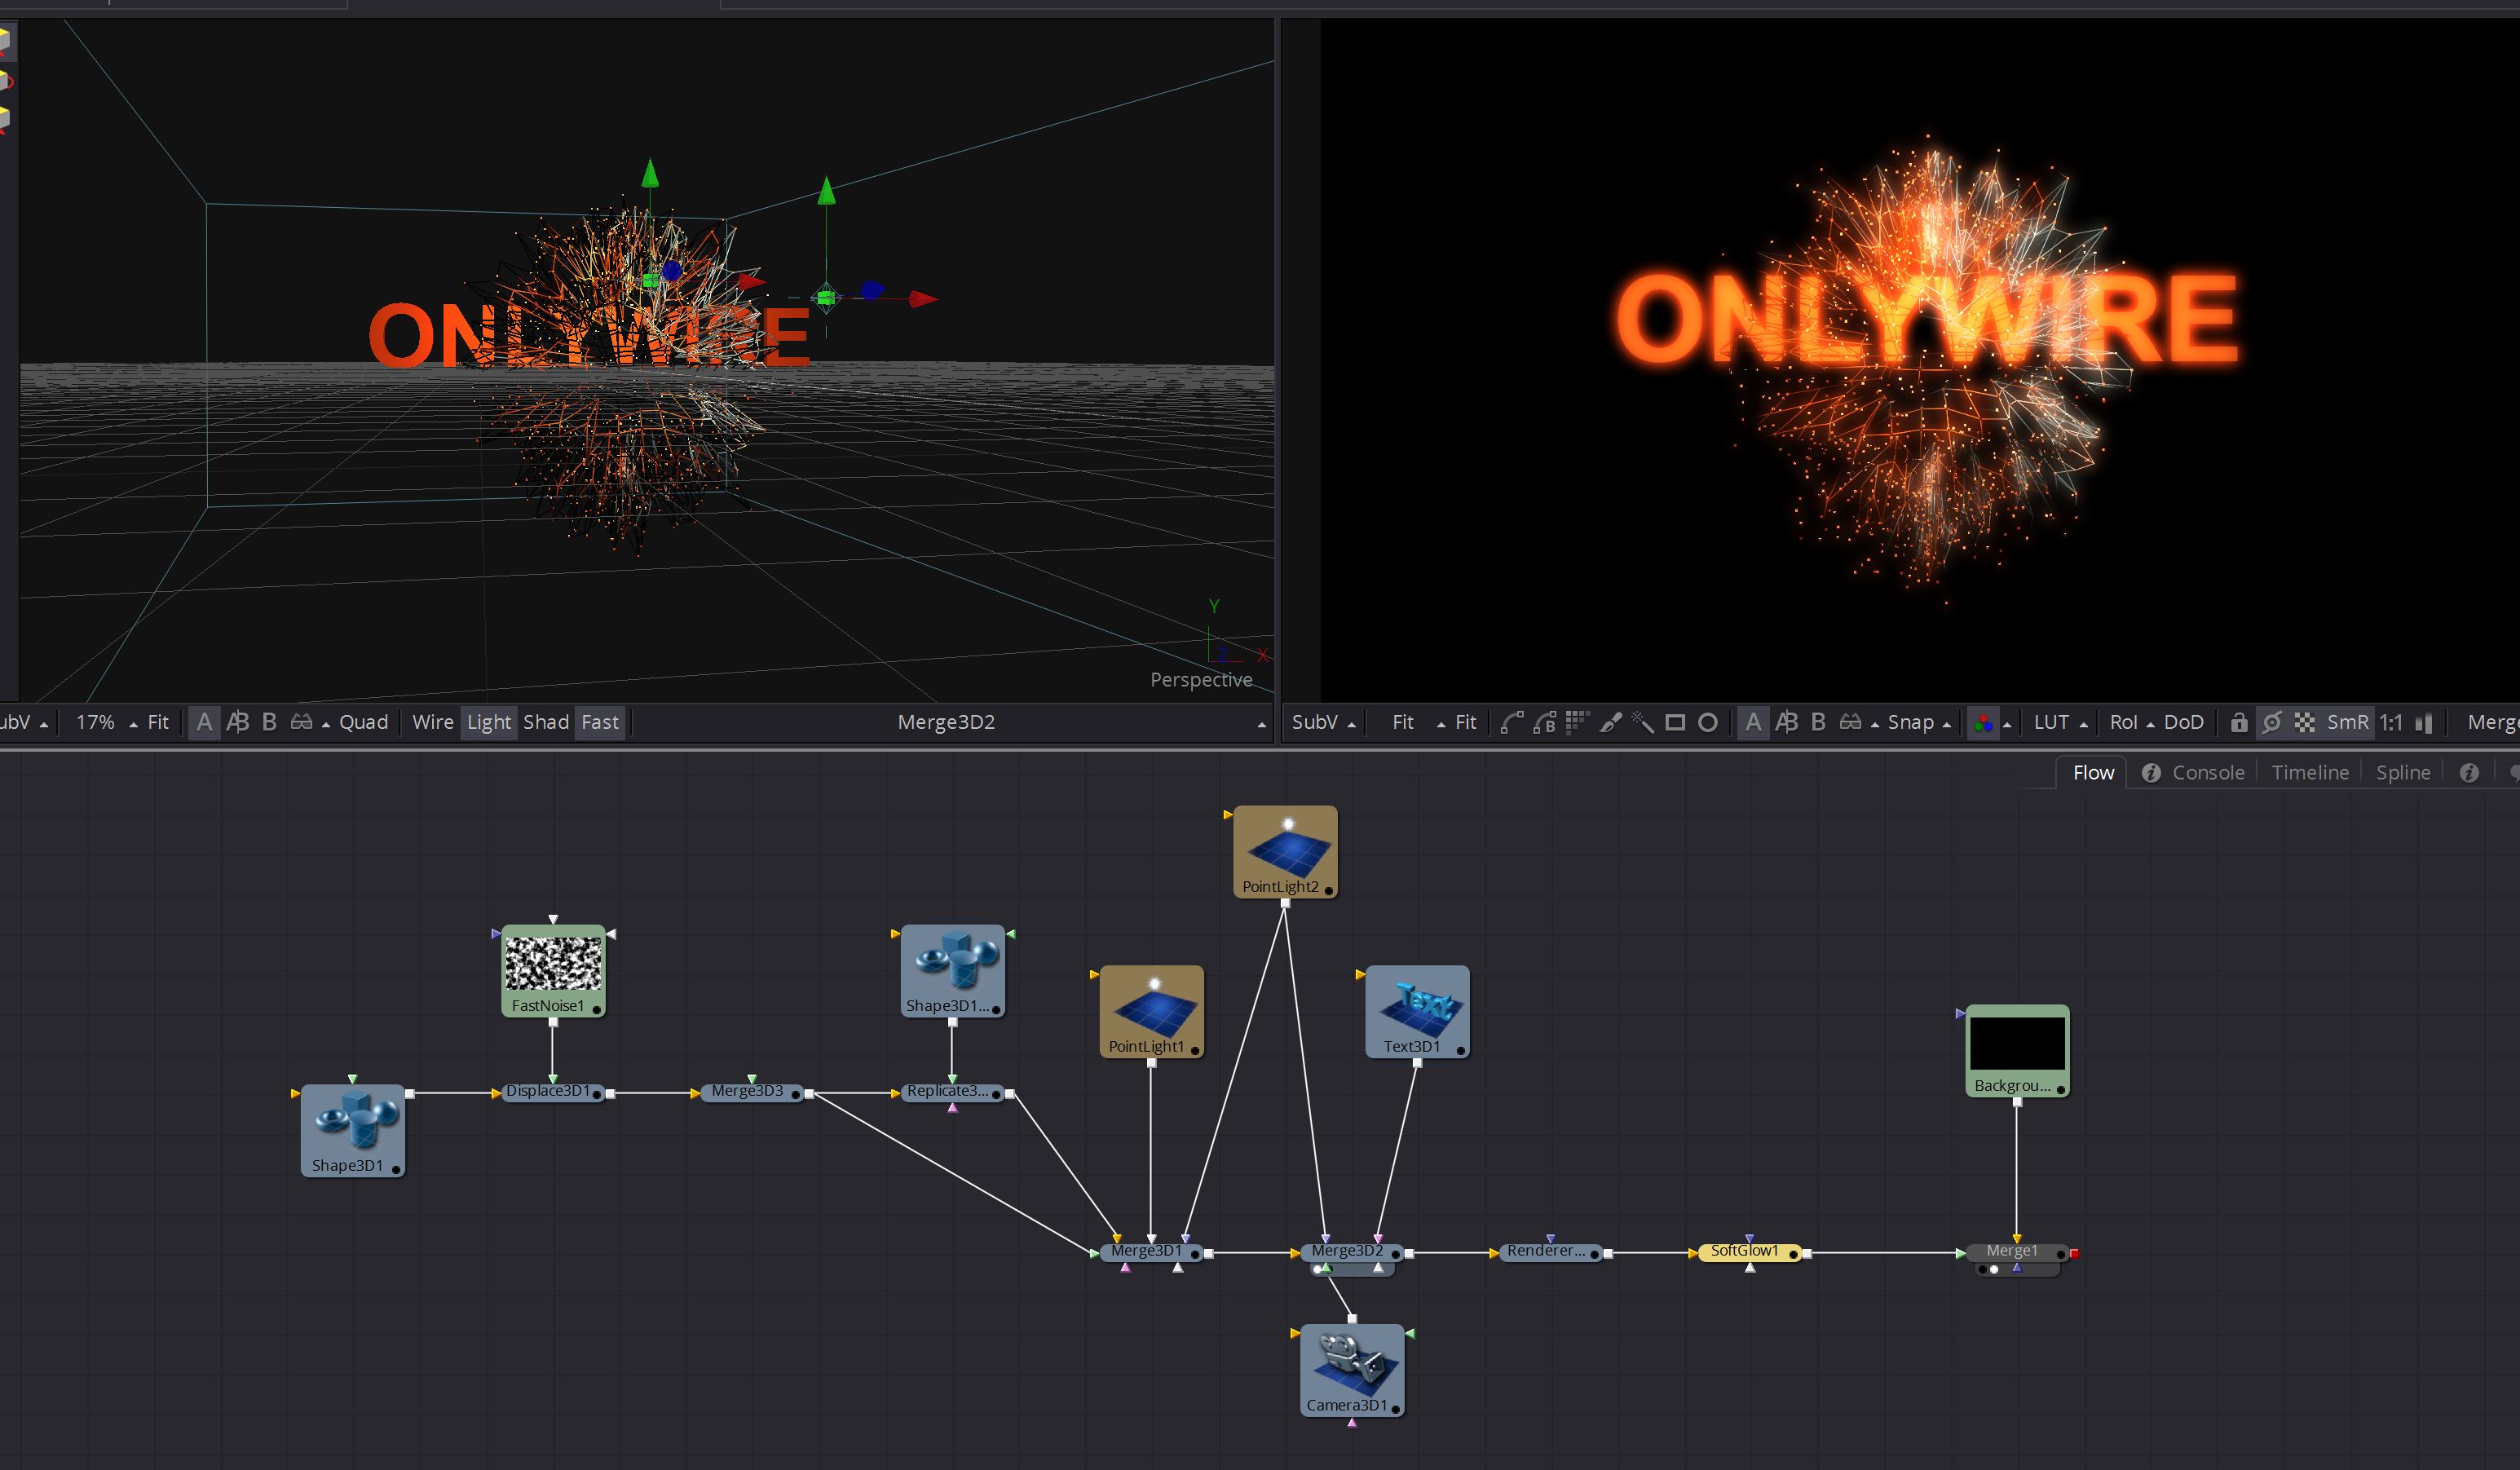Select the PointLight2 node
Screen dimensions: 2520x1470
(x=1285, y=852)
